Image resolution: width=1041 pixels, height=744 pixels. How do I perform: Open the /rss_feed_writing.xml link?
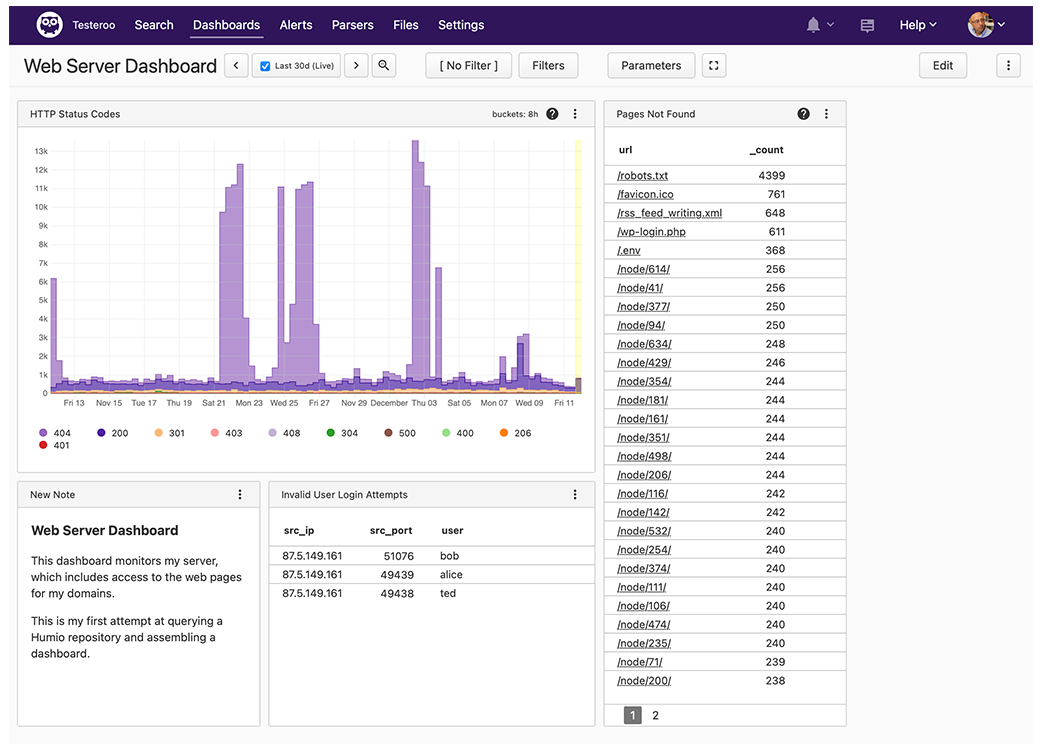tap(669, 213)
